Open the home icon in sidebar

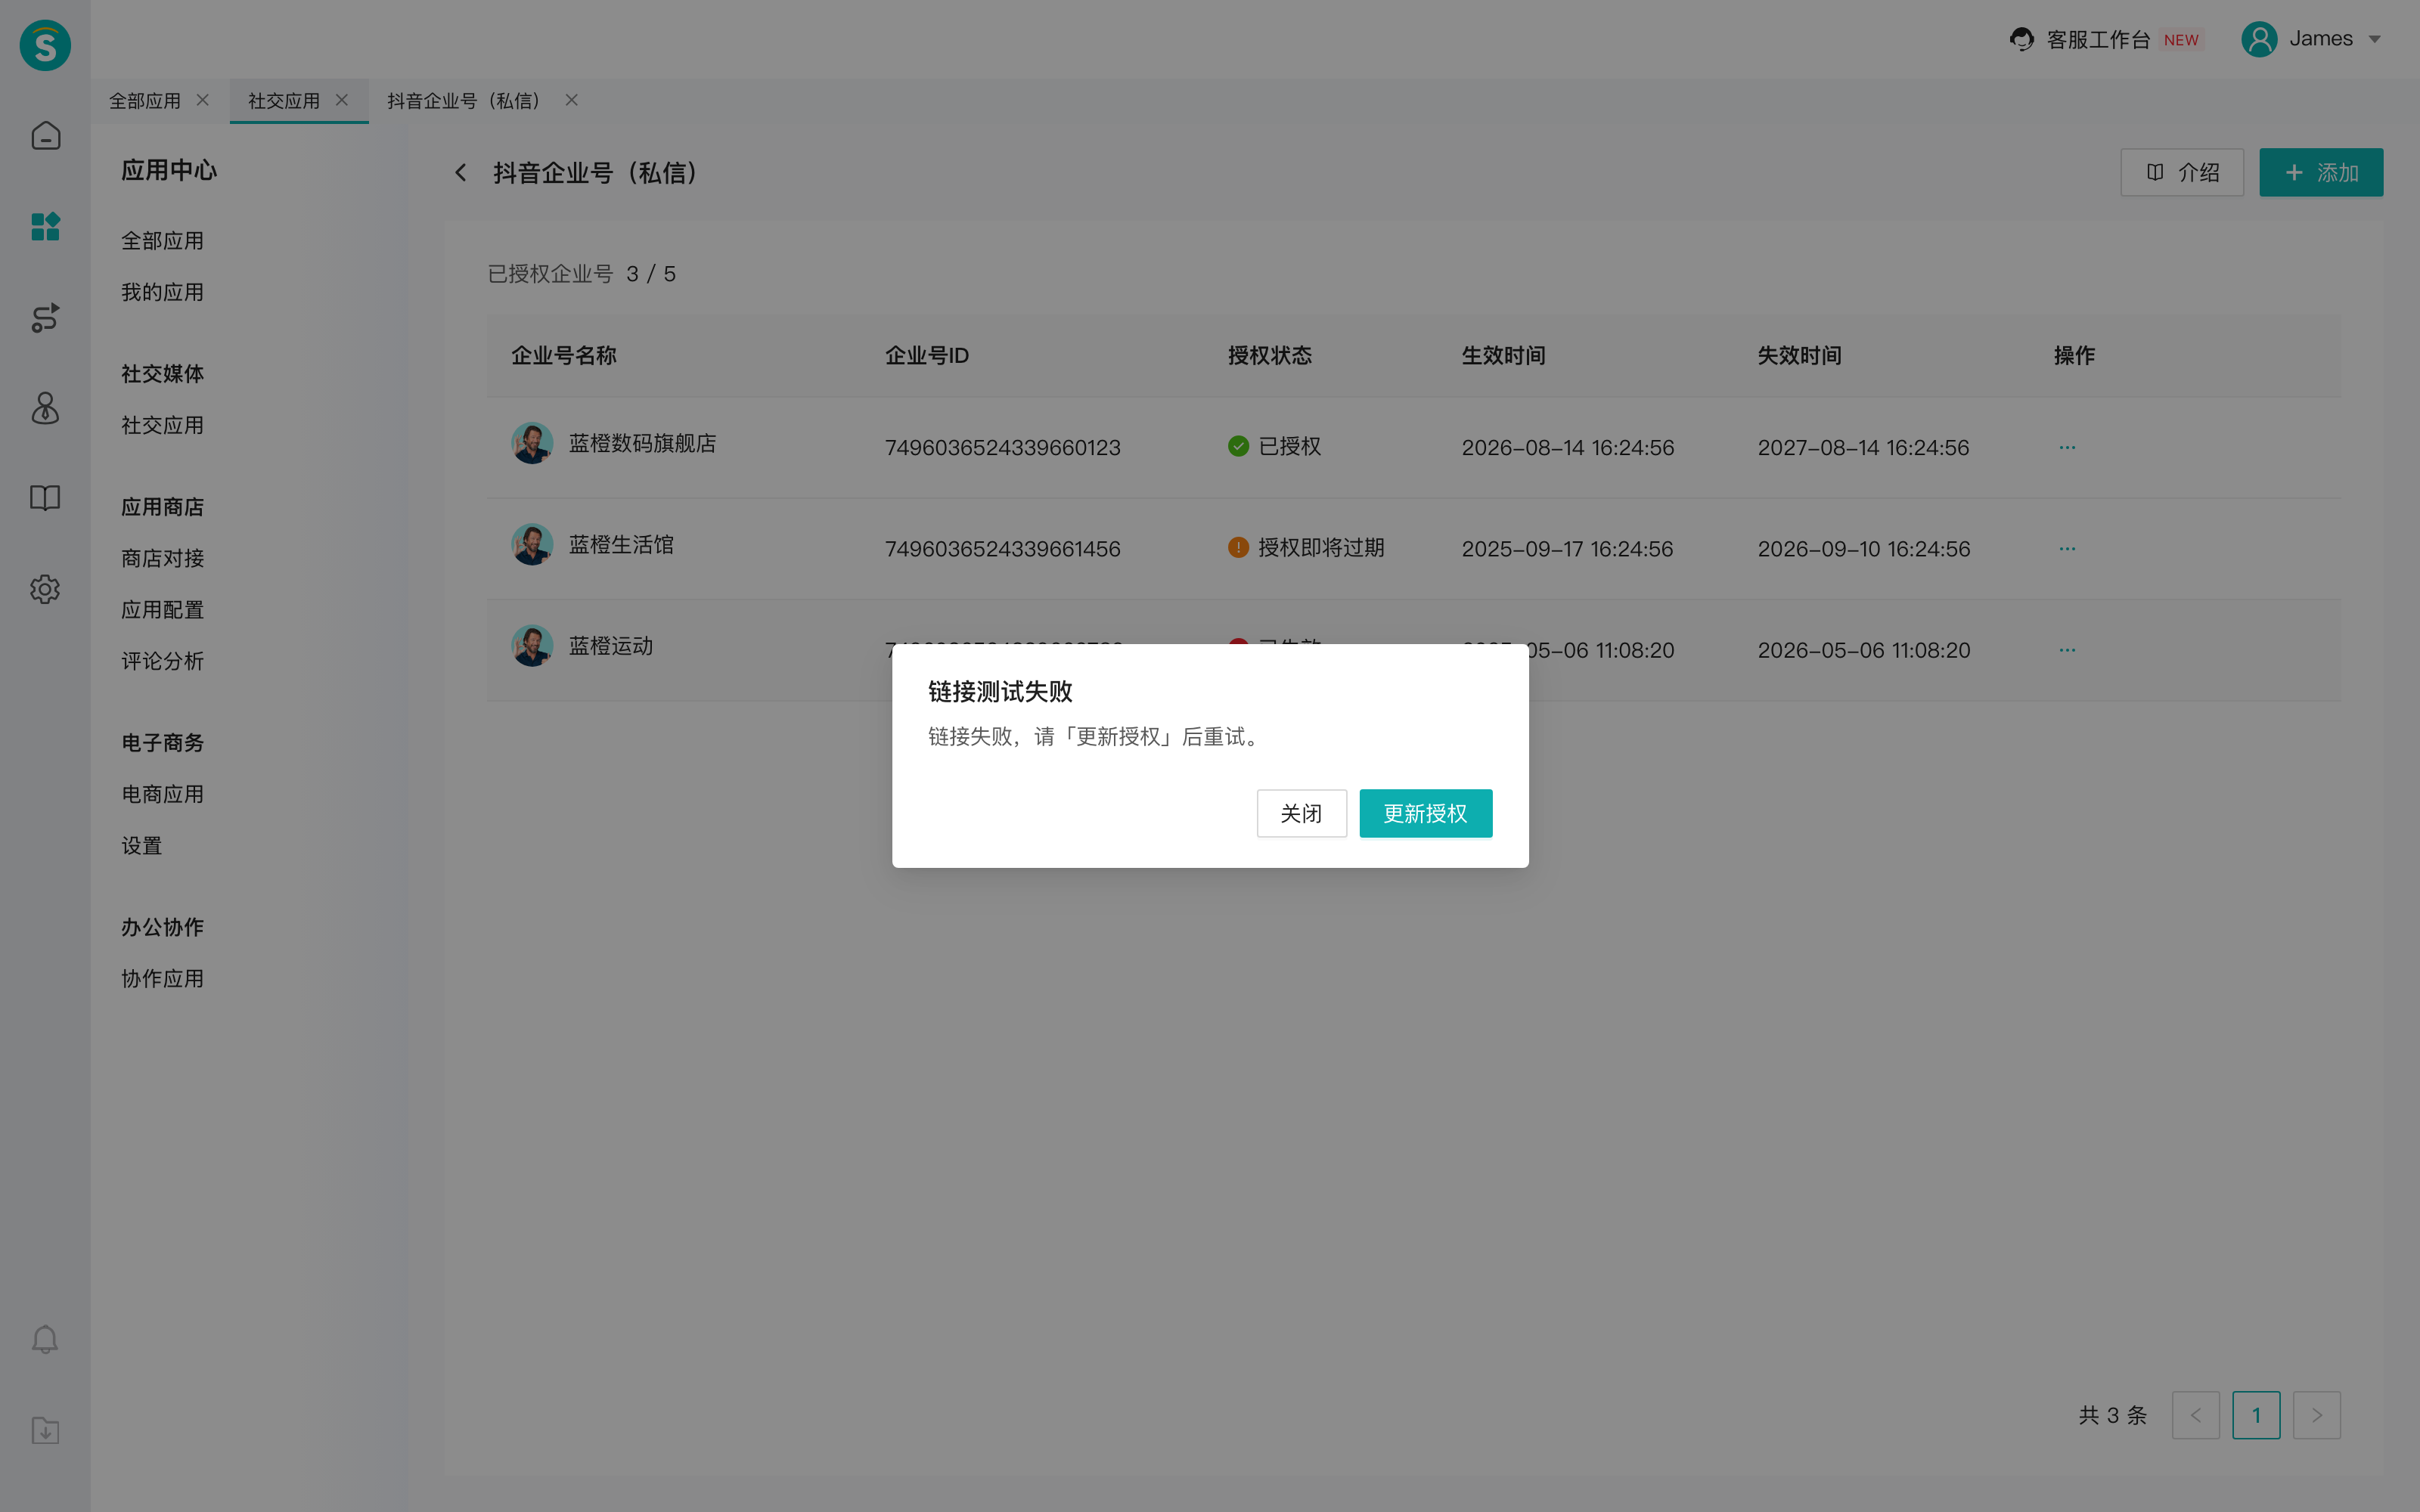point(45,136)
